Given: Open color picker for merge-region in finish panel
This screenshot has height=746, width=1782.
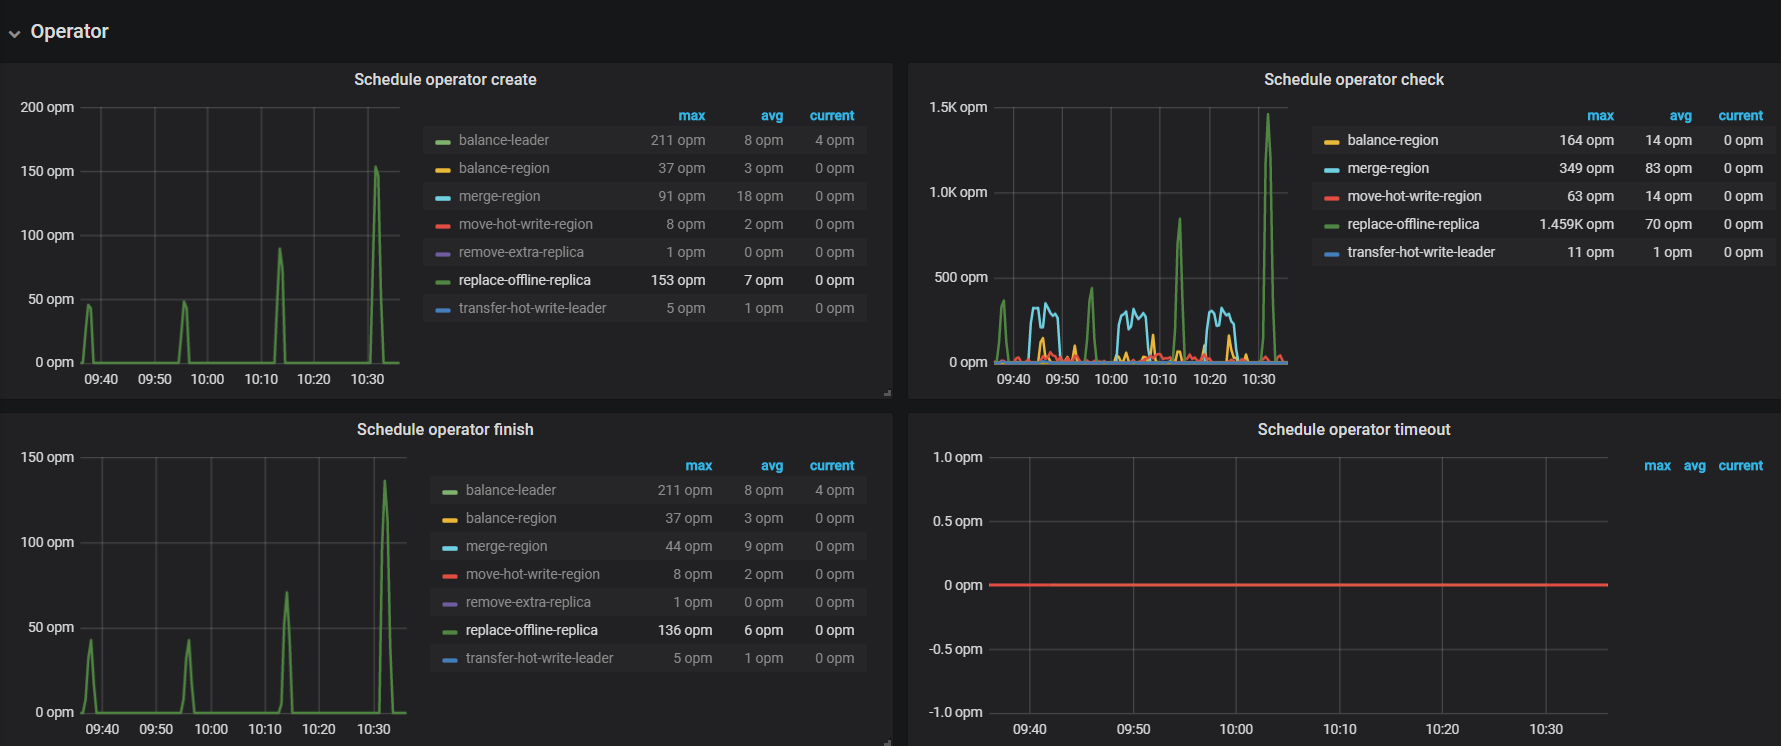Looking at the screenshot, I should pyautogui.click(x=449, y=548).
